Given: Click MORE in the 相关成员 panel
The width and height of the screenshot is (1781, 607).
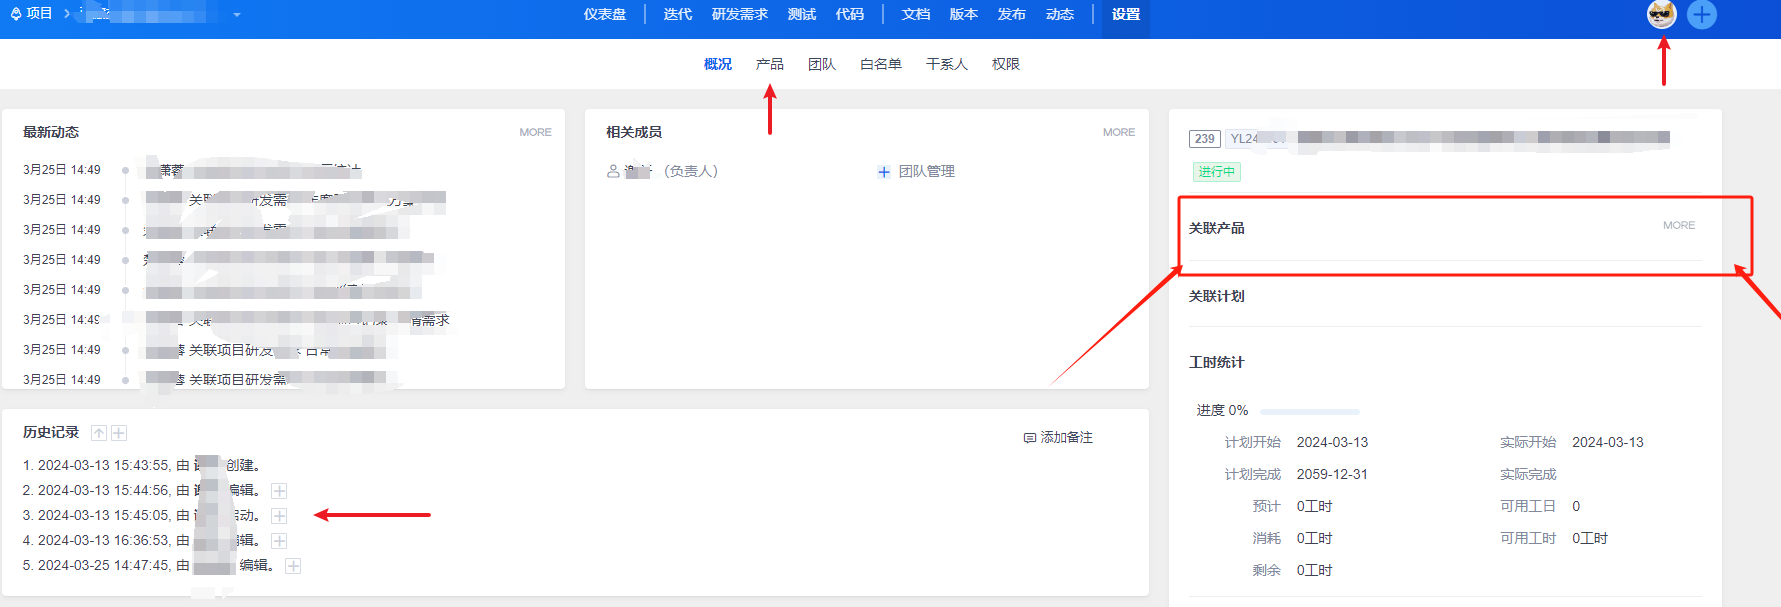Looking at the screenshot, I should 1119,132.
